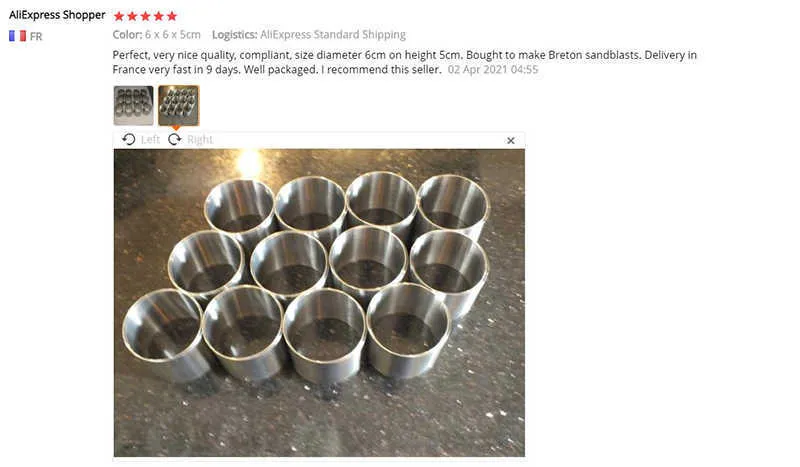Click the fifth red rating star
The image size is (800, 467).
[x=172, y=16]
